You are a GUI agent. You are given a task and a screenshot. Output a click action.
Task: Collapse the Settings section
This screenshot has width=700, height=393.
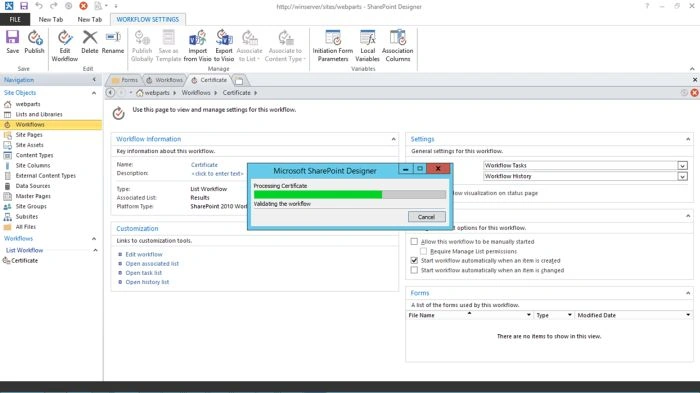[688, 139]
